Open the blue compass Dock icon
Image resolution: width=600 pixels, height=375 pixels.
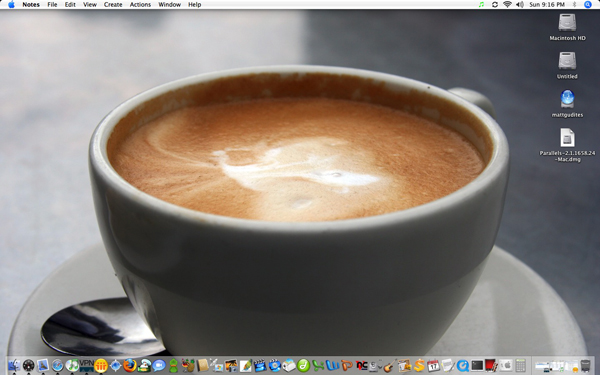coord(116,365)
